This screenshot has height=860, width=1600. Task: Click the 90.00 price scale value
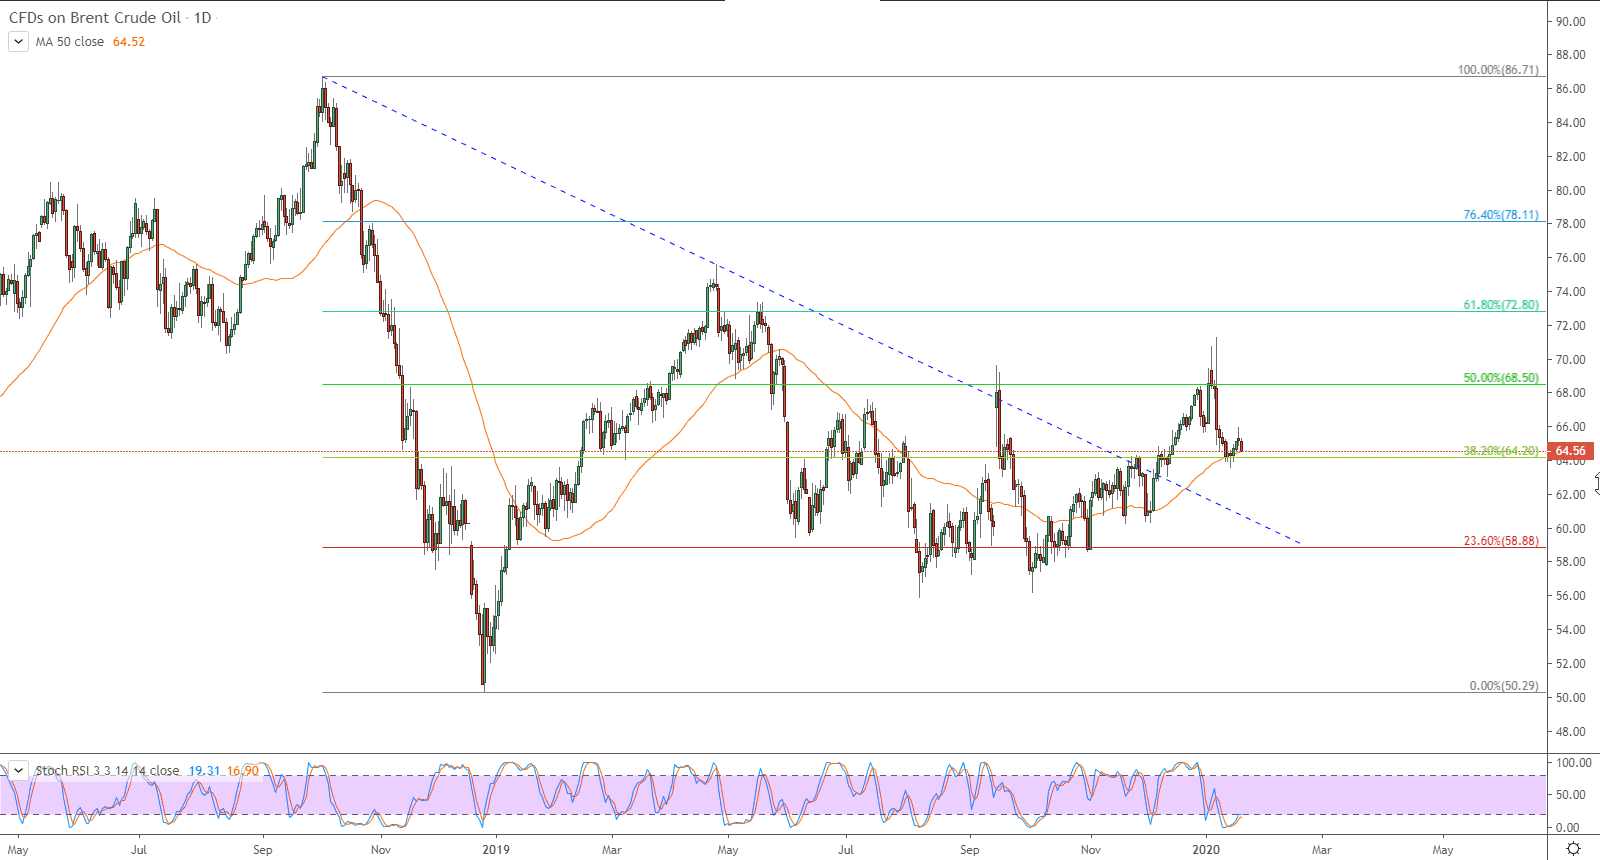tap(1570, 21)
